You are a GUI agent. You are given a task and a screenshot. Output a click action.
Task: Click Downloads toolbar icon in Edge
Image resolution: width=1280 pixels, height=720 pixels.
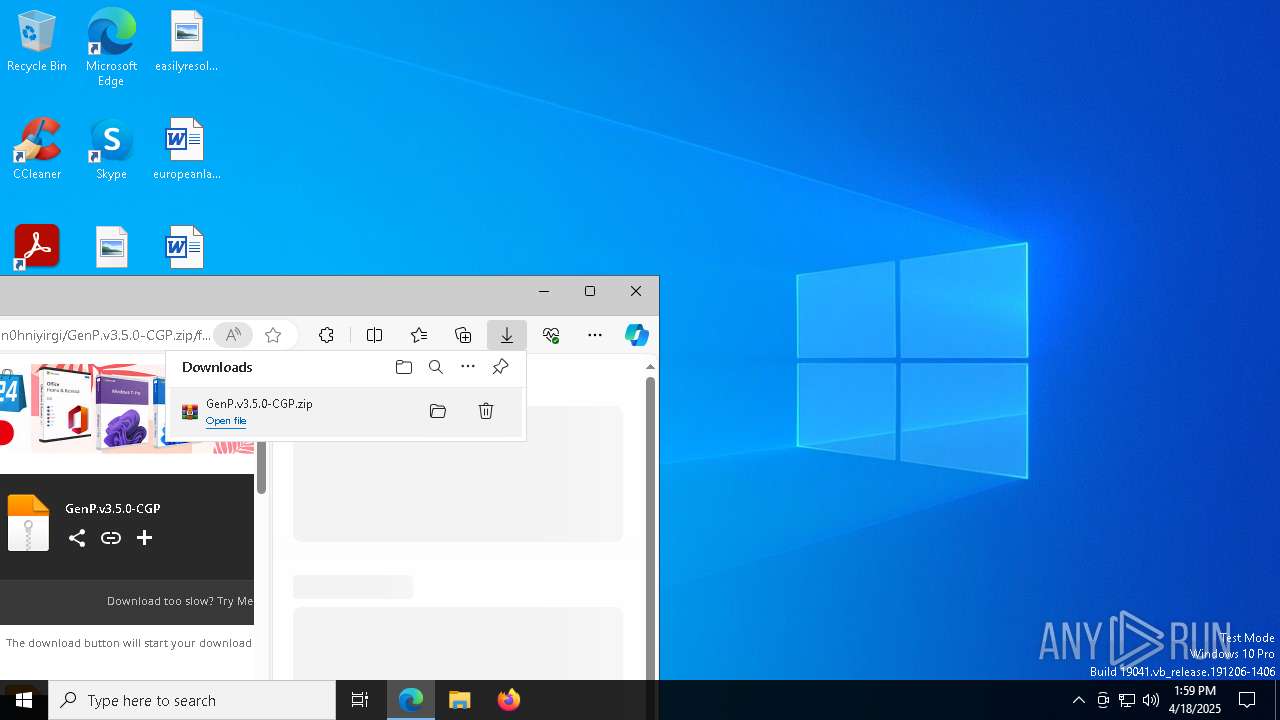click(507, 335)
